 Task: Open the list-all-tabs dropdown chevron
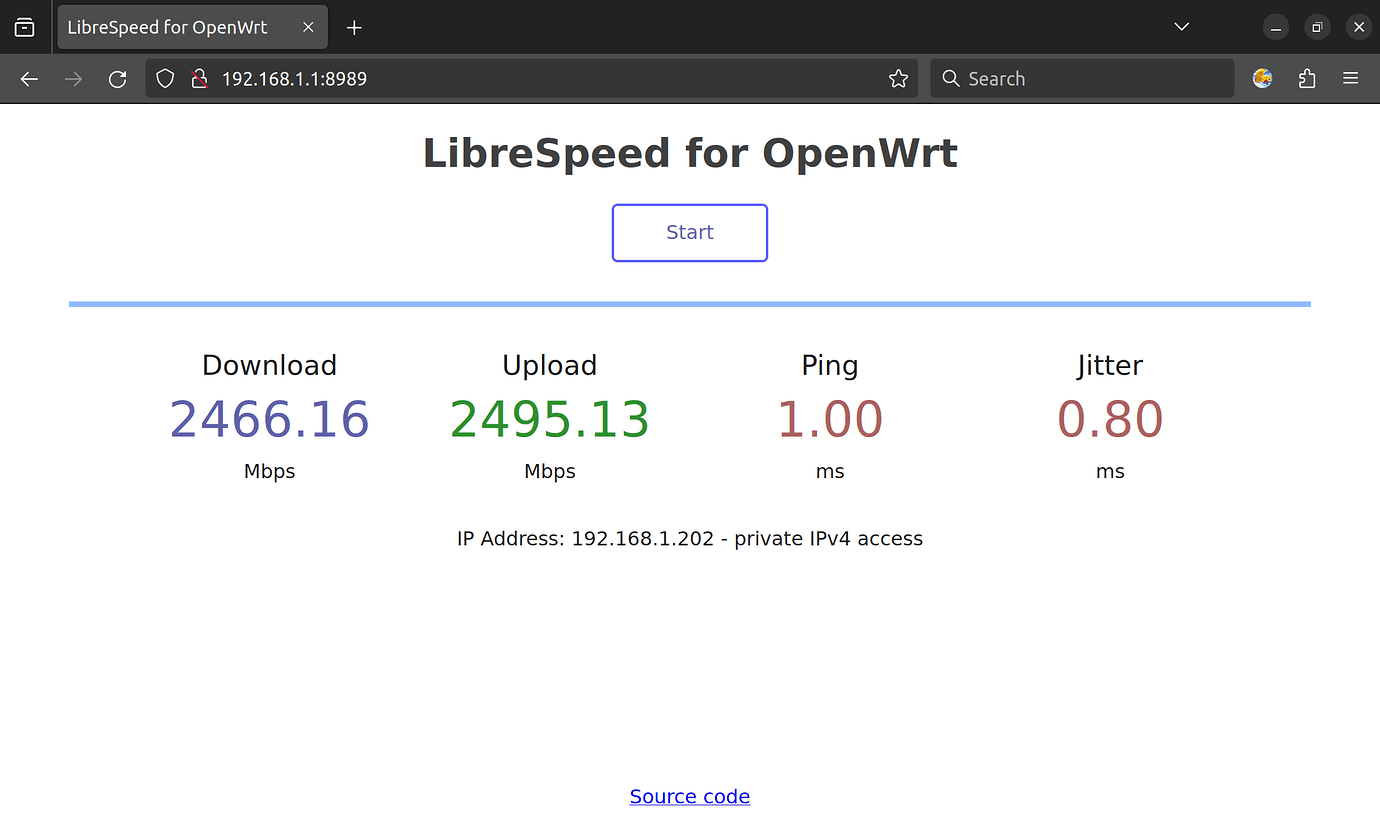point(1181,27)
